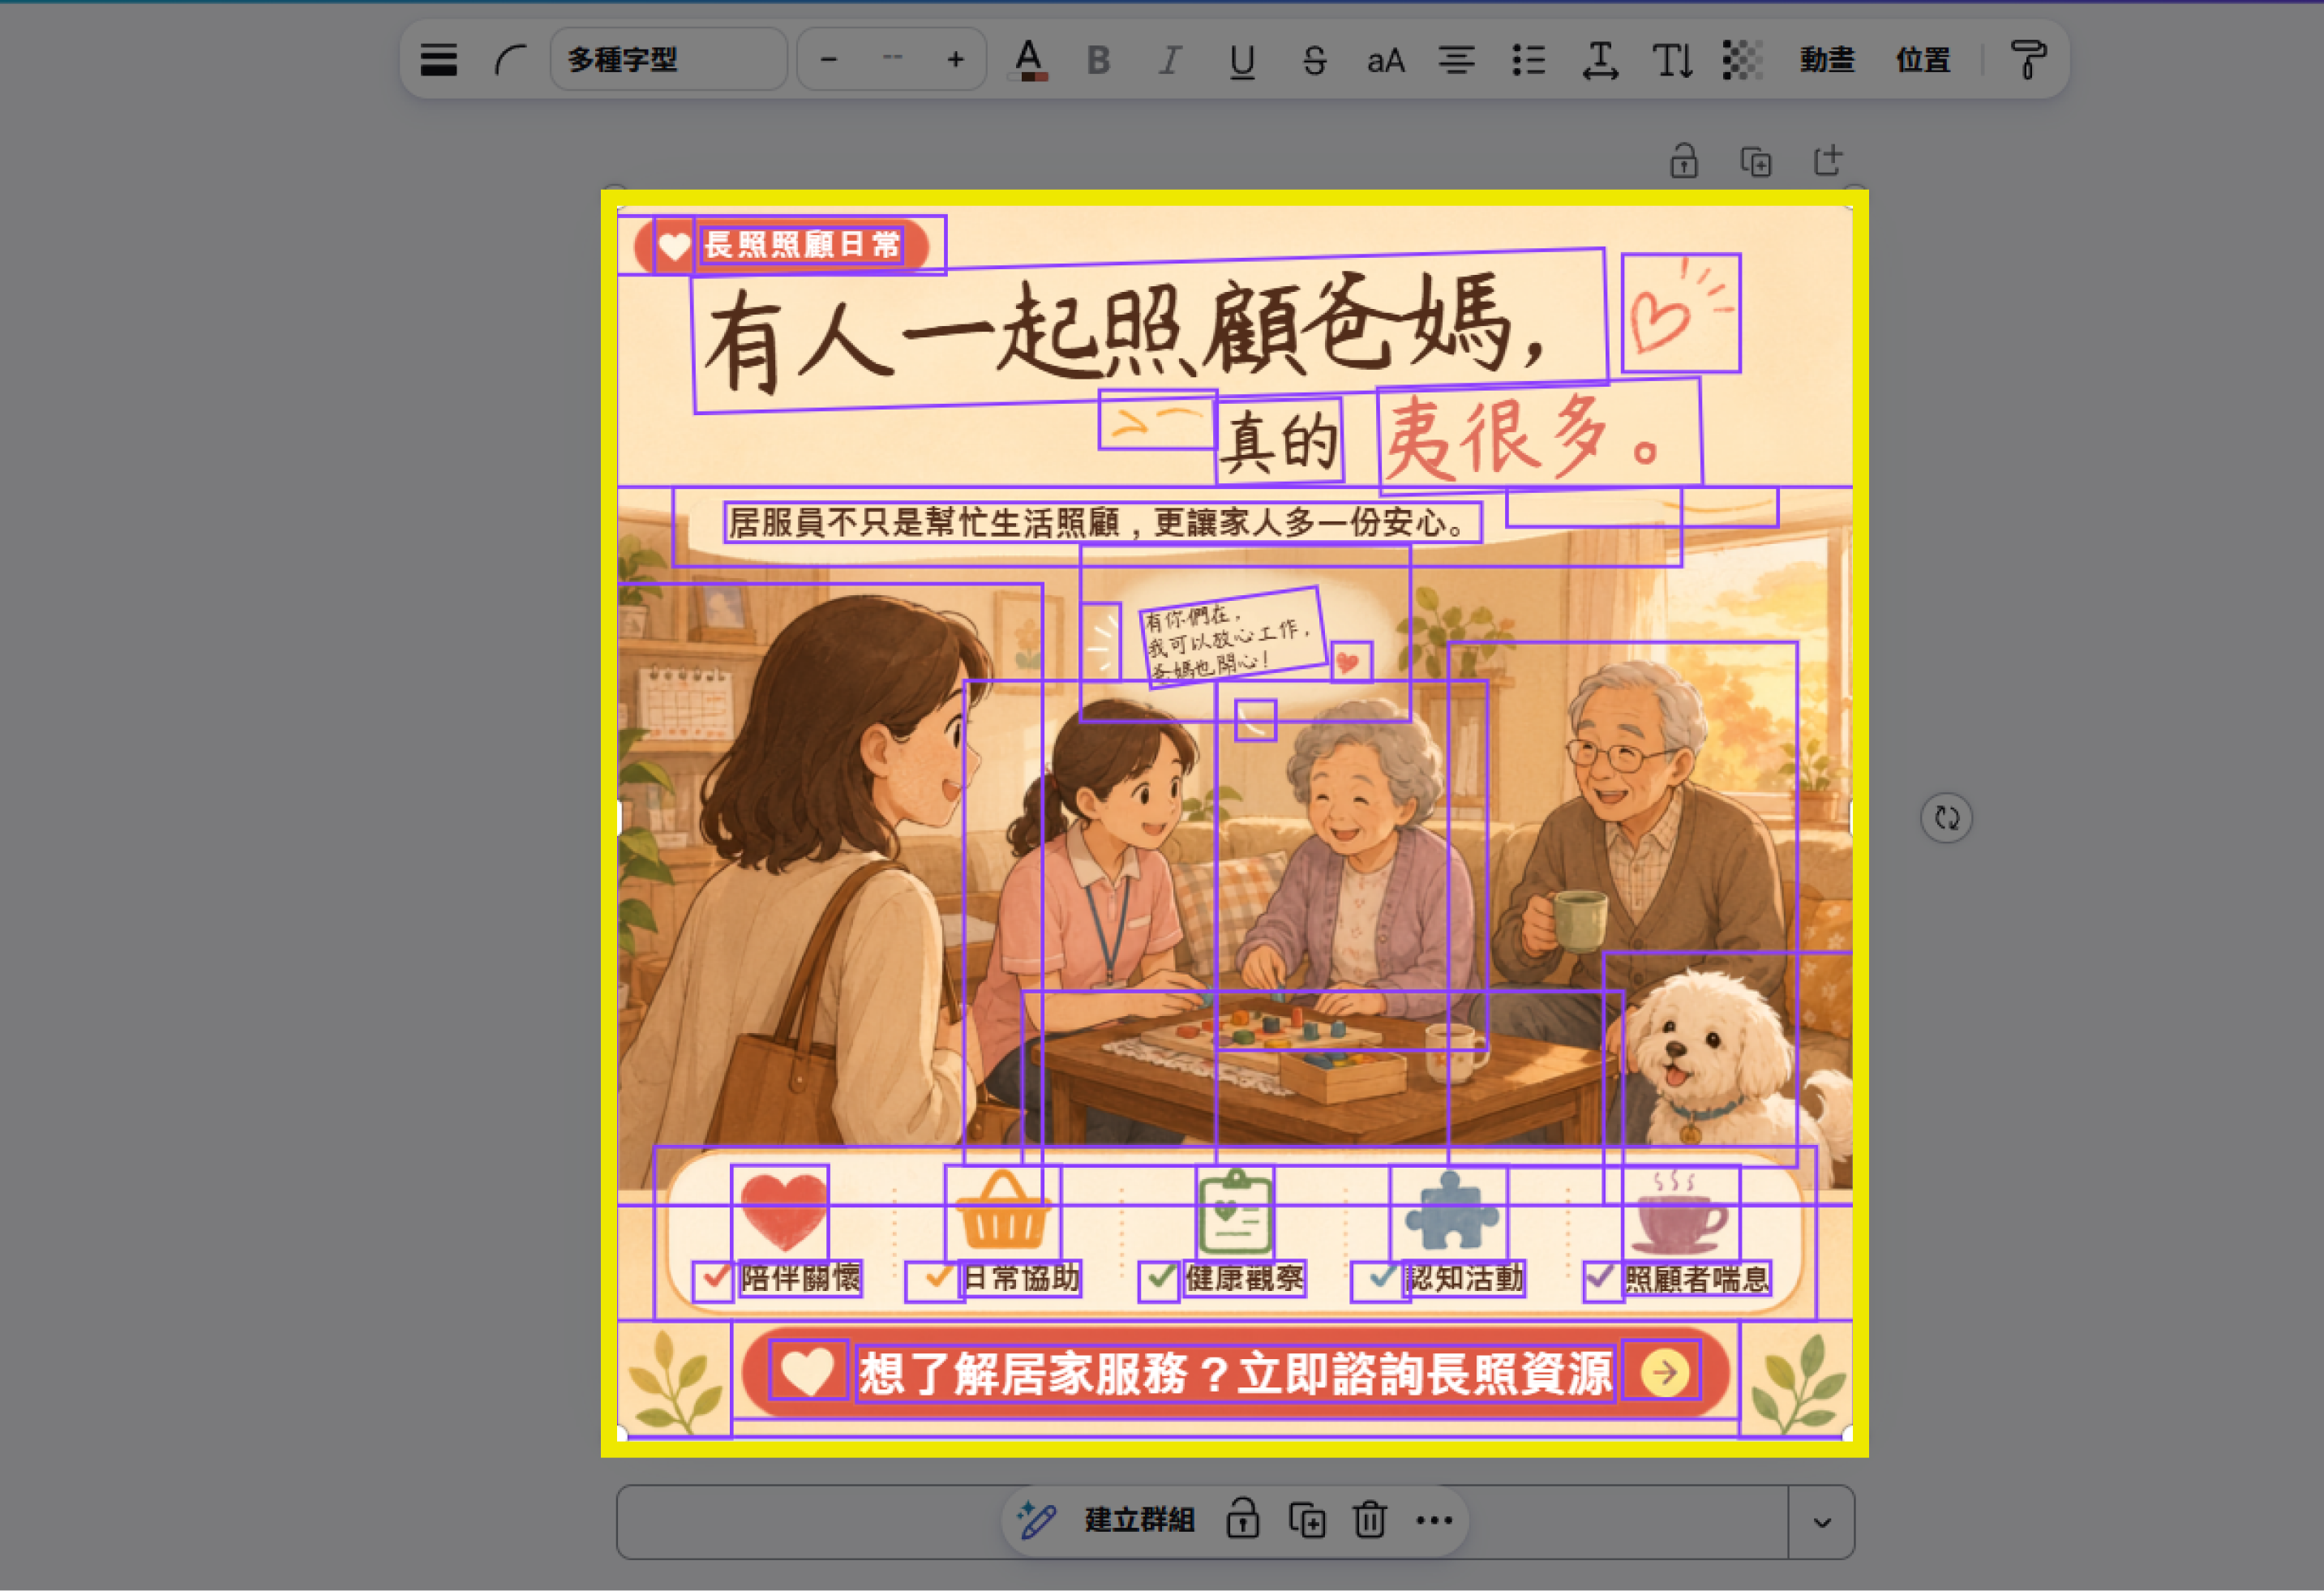This screenshot has width=2324, height=1591.
Task: Toggle strikethrough formatting
Action: point(1314,61)
